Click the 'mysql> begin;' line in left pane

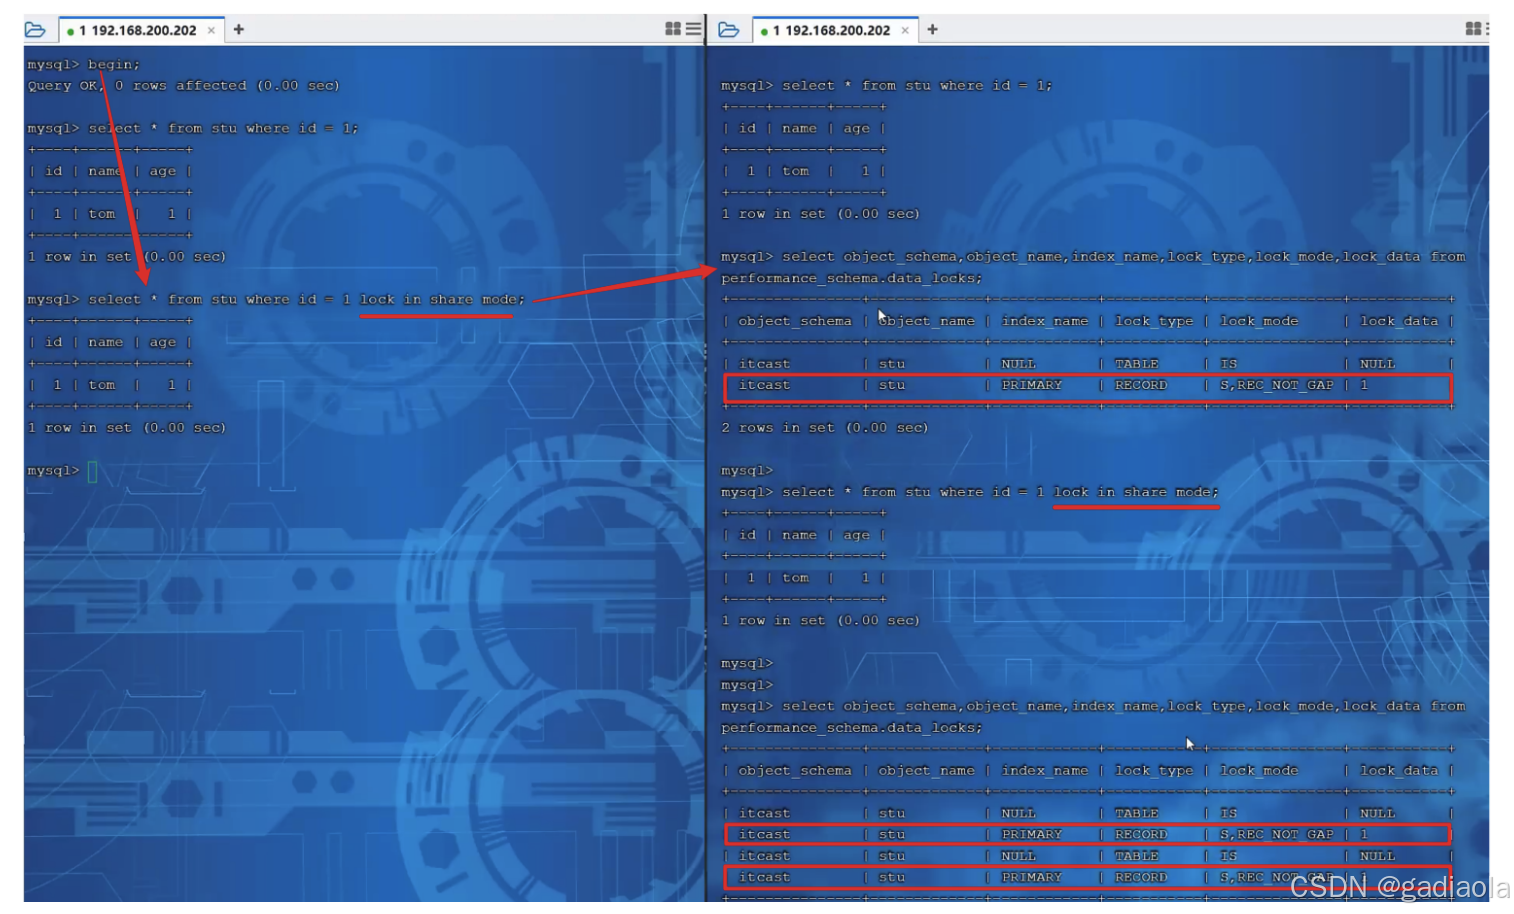click(x=84, y=64)
